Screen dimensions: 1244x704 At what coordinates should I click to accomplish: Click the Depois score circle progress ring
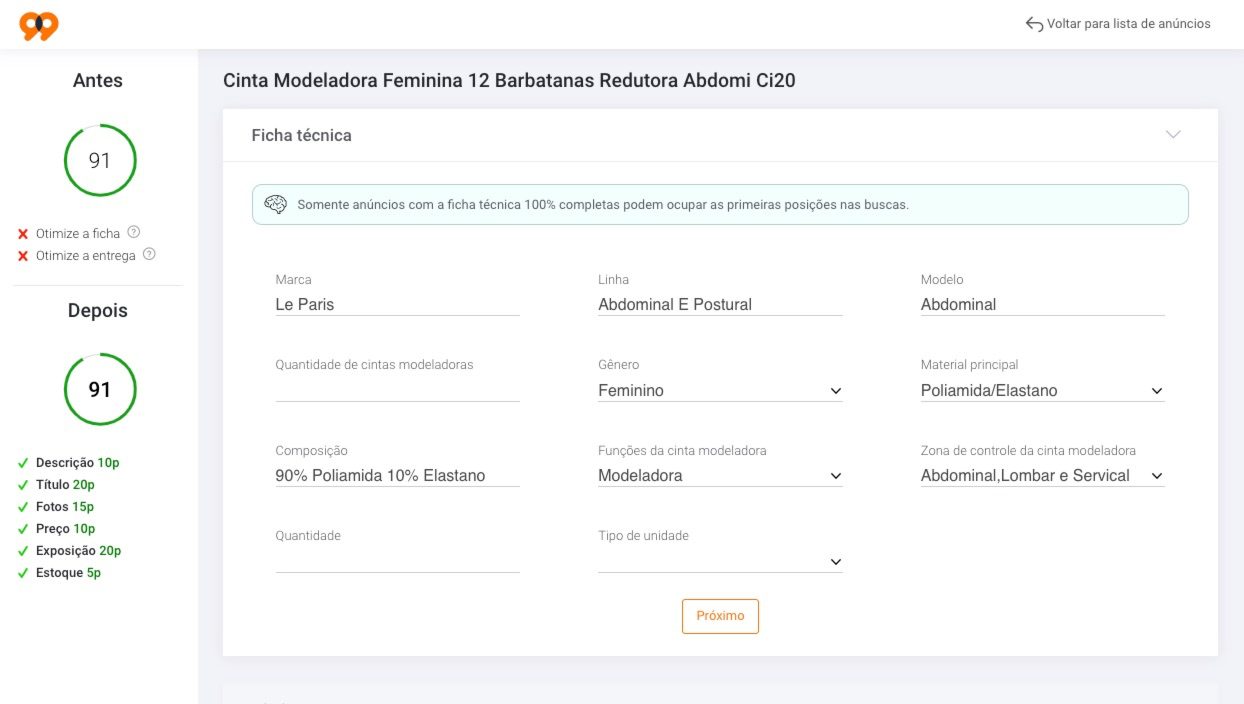[100, 389]
